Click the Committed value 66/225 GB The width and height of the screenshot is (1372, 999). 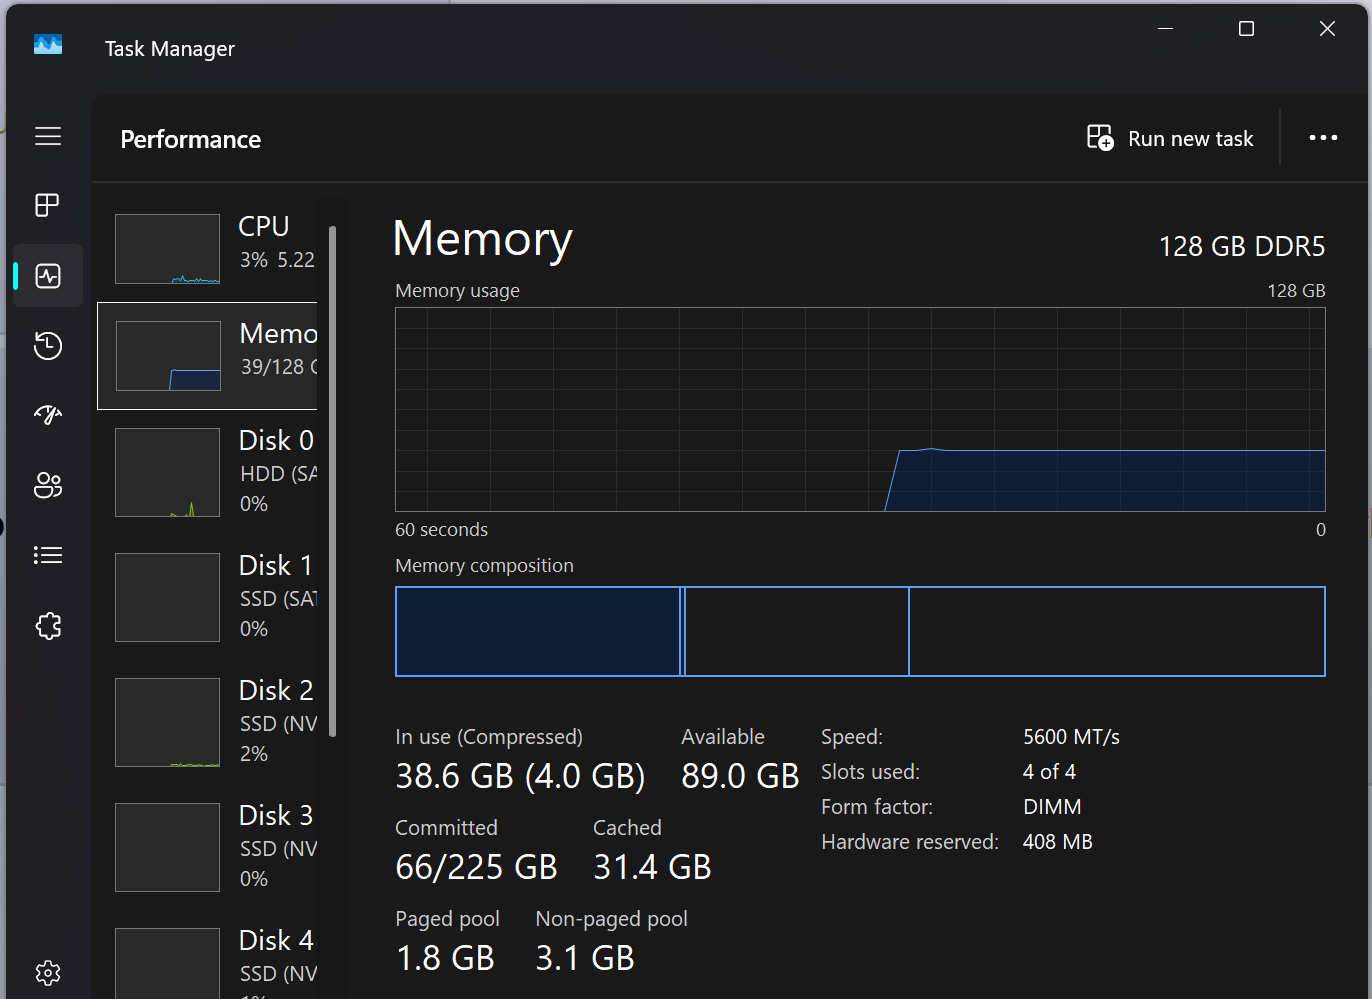476,867
